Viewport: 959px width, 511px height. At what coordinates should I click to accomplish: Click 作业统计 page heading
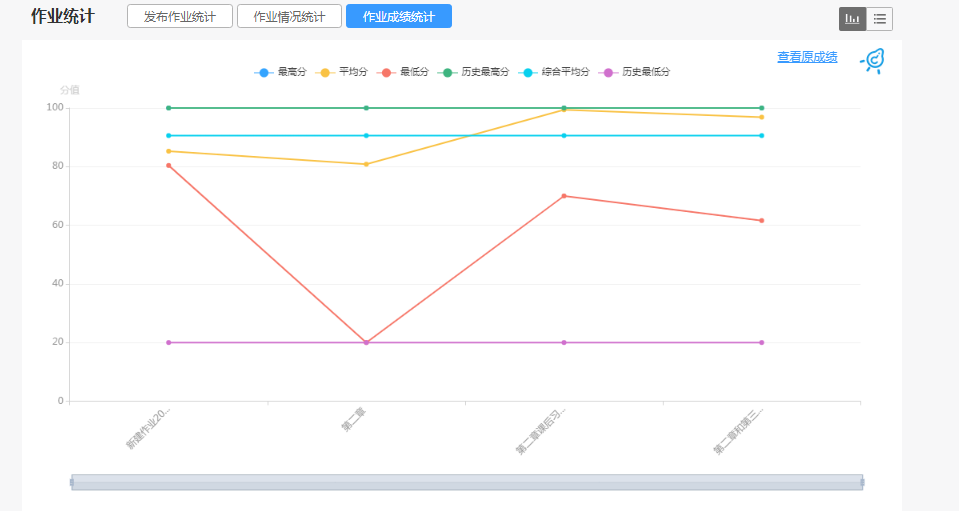[x=62, y=17]
